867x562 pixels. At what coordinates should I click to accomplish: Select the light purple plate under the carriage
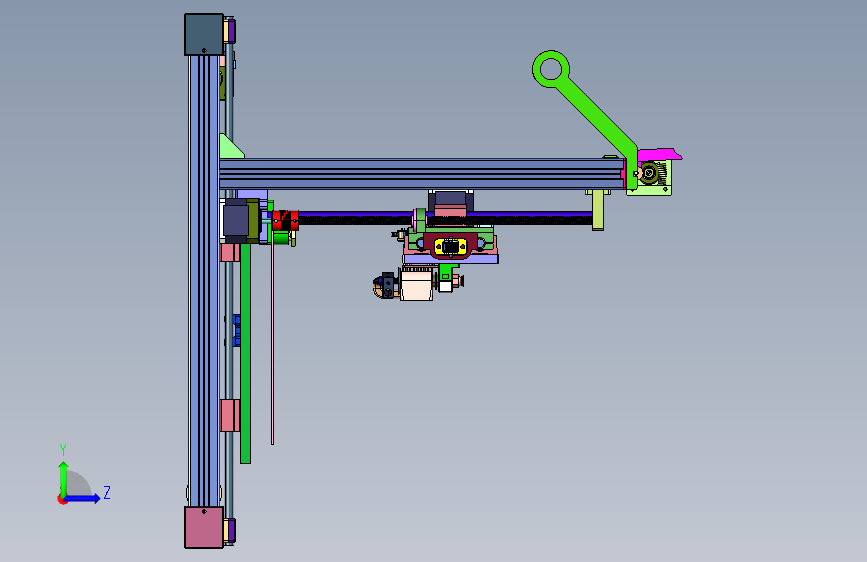pyautogui.click(x=451, y=259)
